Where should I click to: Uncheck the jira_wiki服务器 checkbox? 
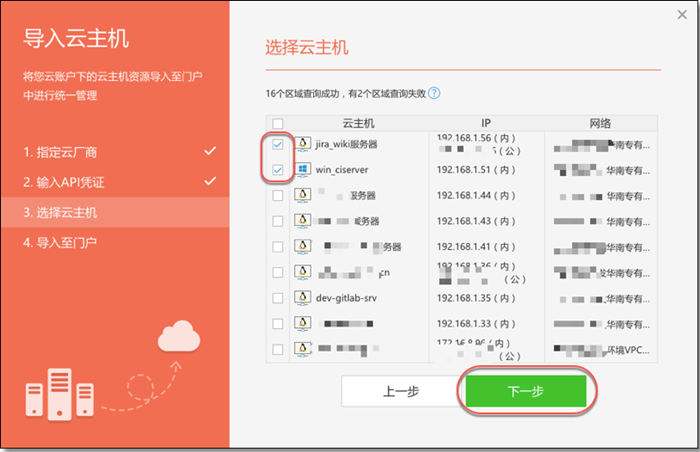pos(278,144)
